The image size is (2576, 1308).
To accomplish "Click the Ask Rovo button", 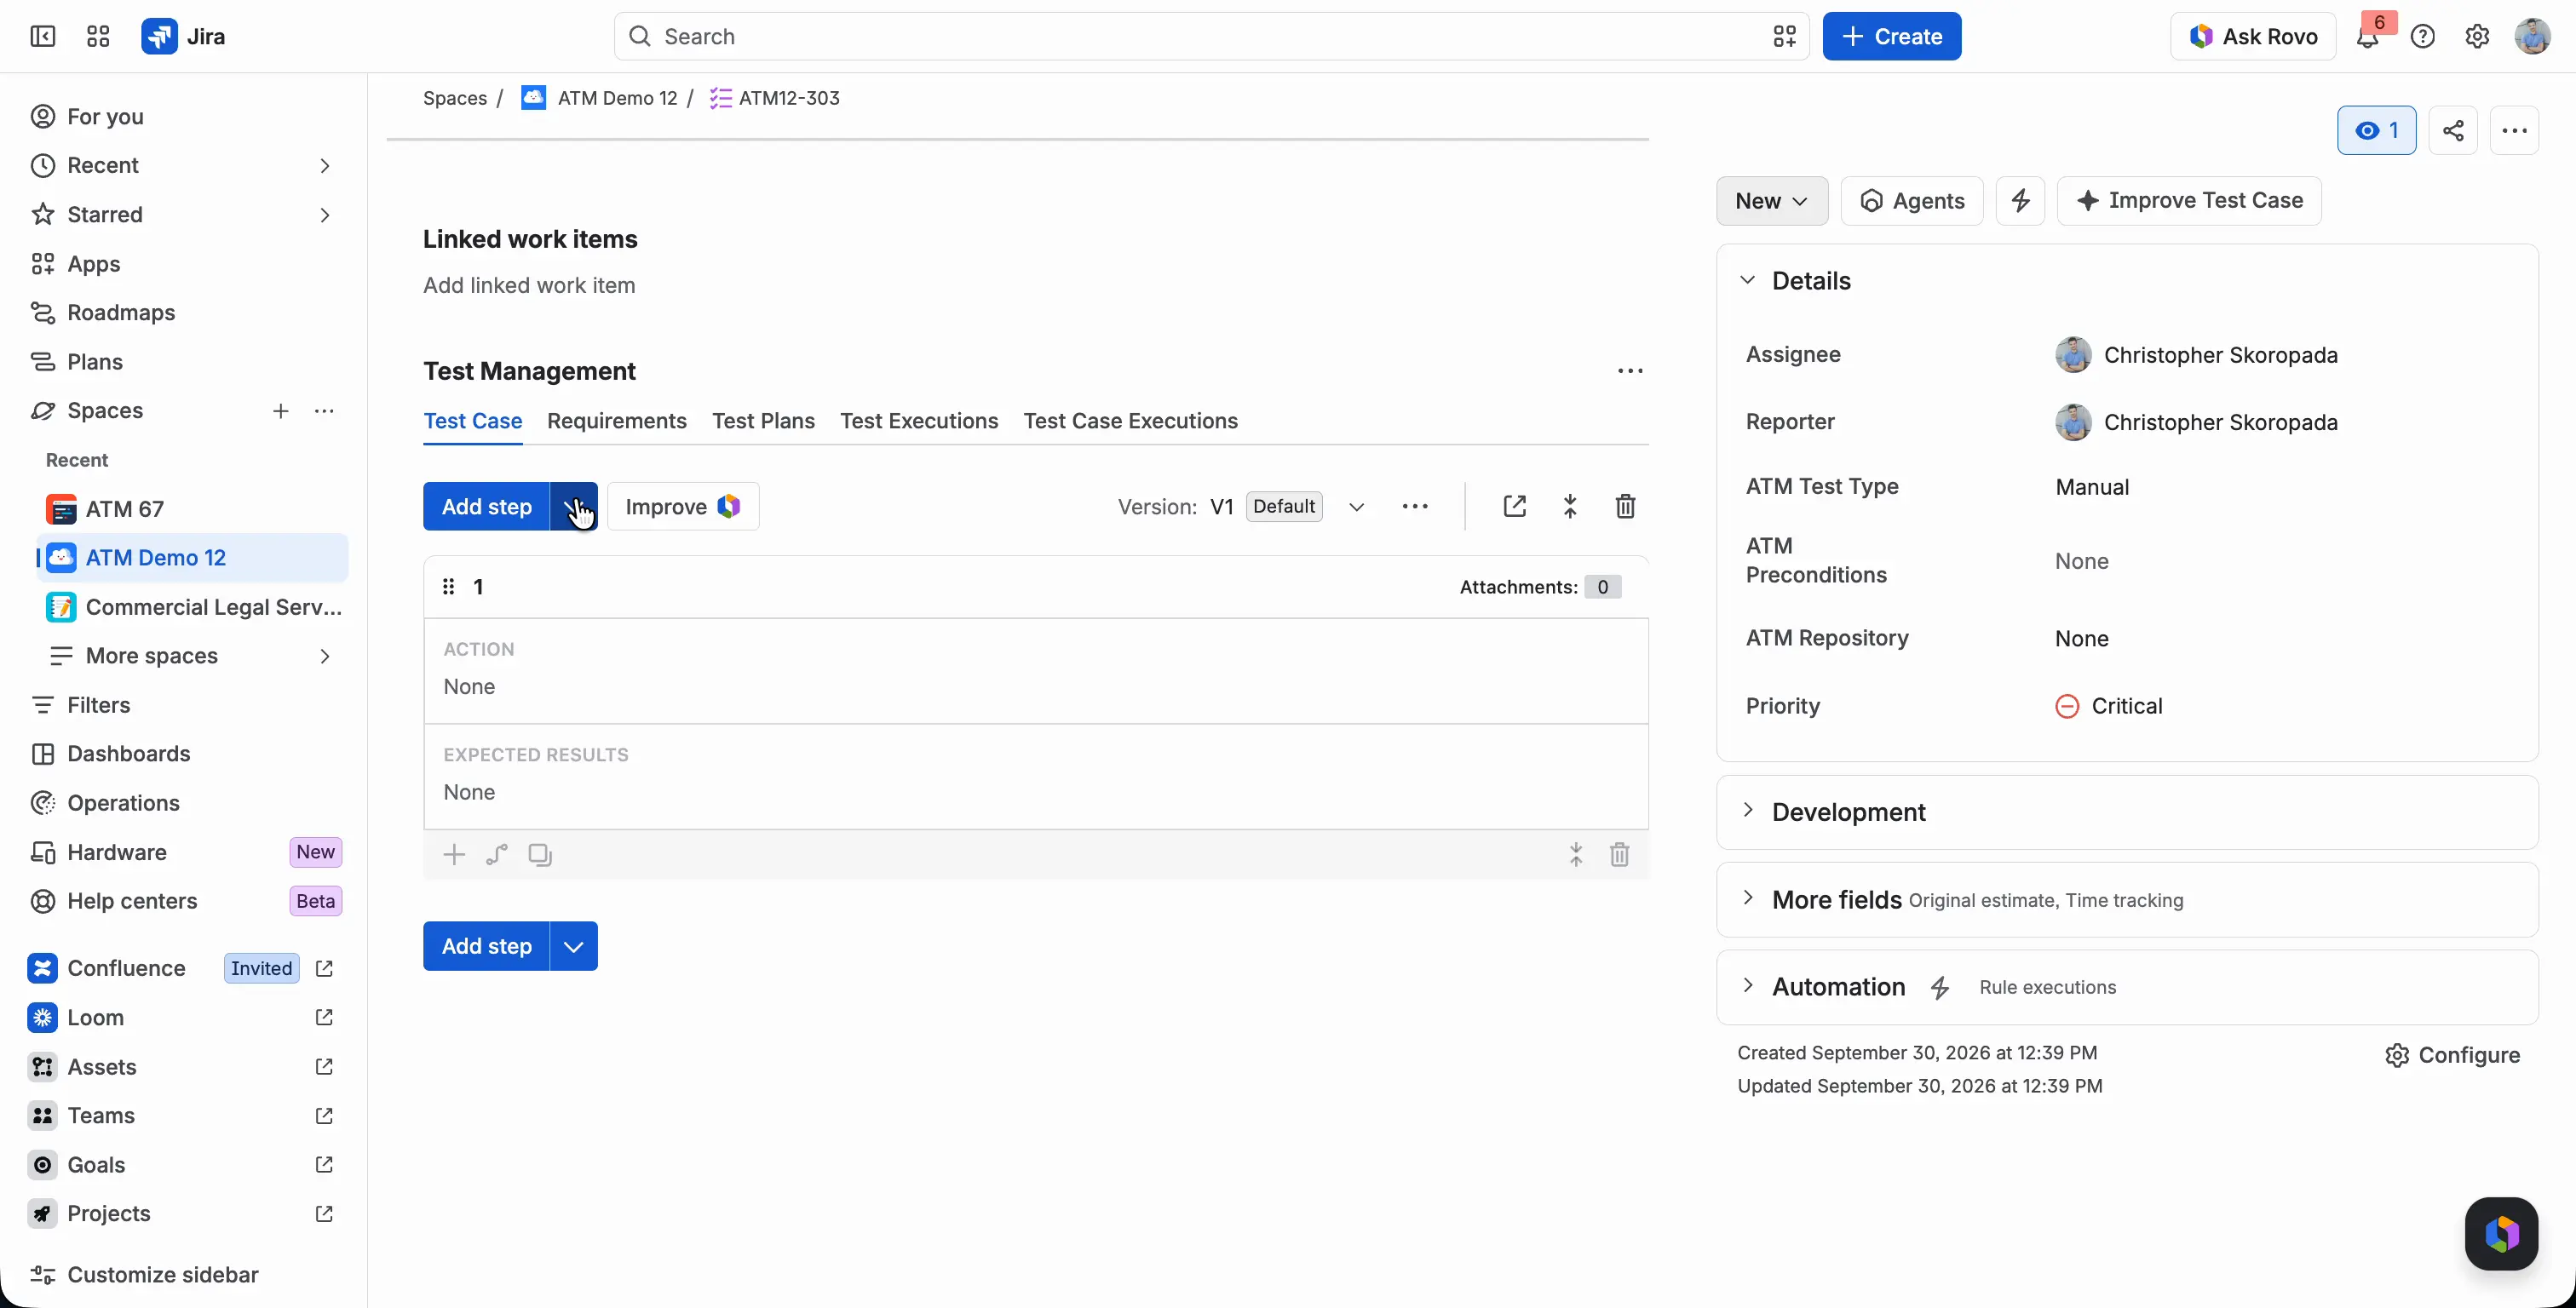I will pos(2252,37).
